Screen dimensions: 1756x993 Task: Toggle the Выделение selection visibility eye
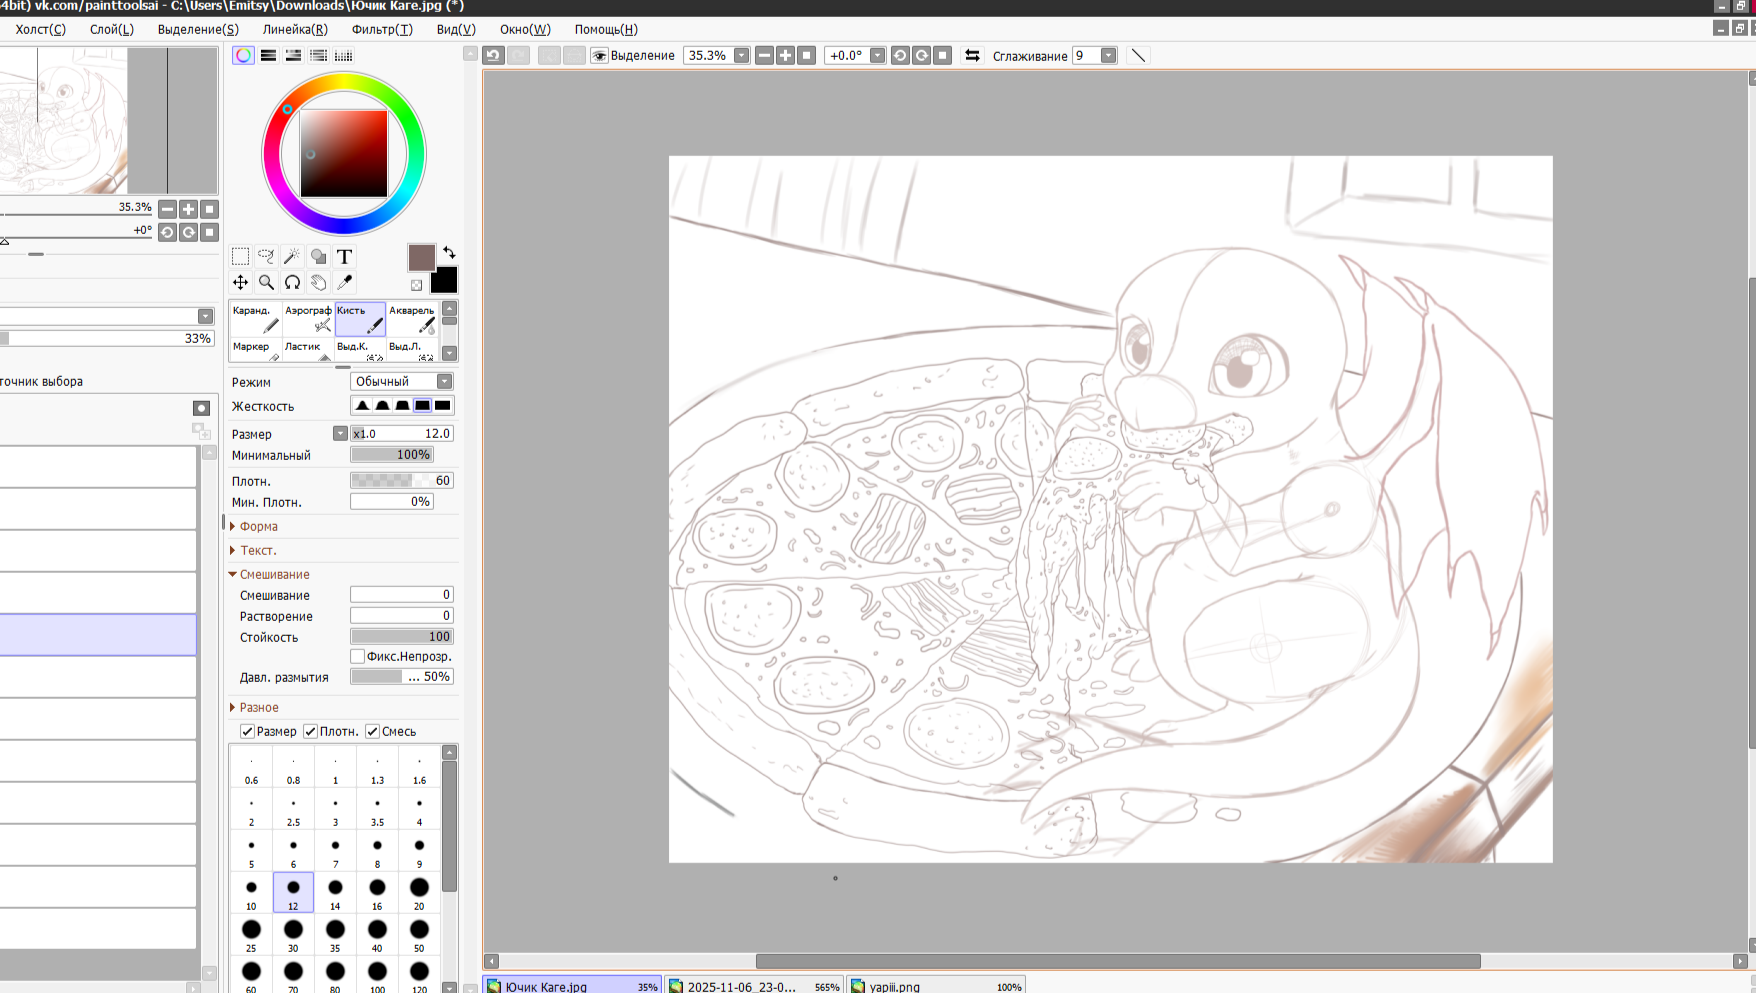click(x=599, y=56)
